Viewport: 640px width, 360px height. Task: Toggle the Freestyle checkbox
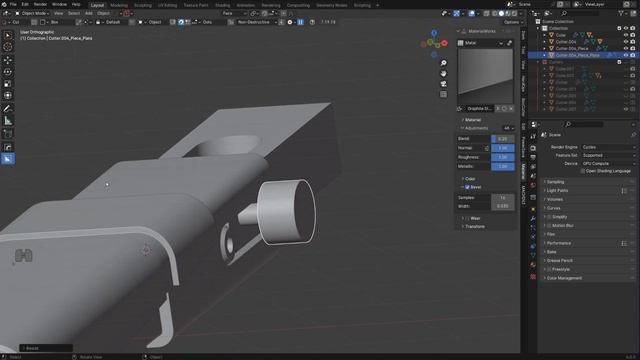pos(549,269)
